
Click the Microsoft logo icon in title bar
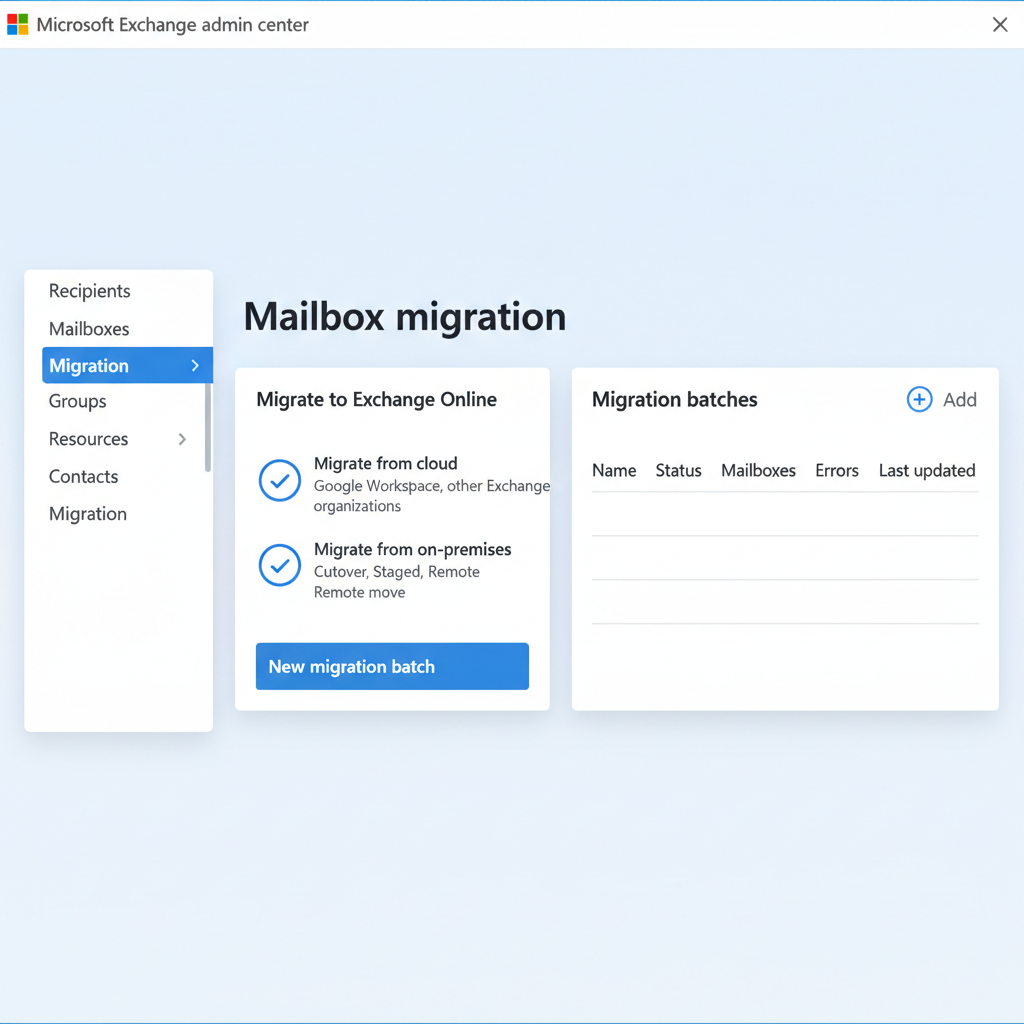(18, 24)
